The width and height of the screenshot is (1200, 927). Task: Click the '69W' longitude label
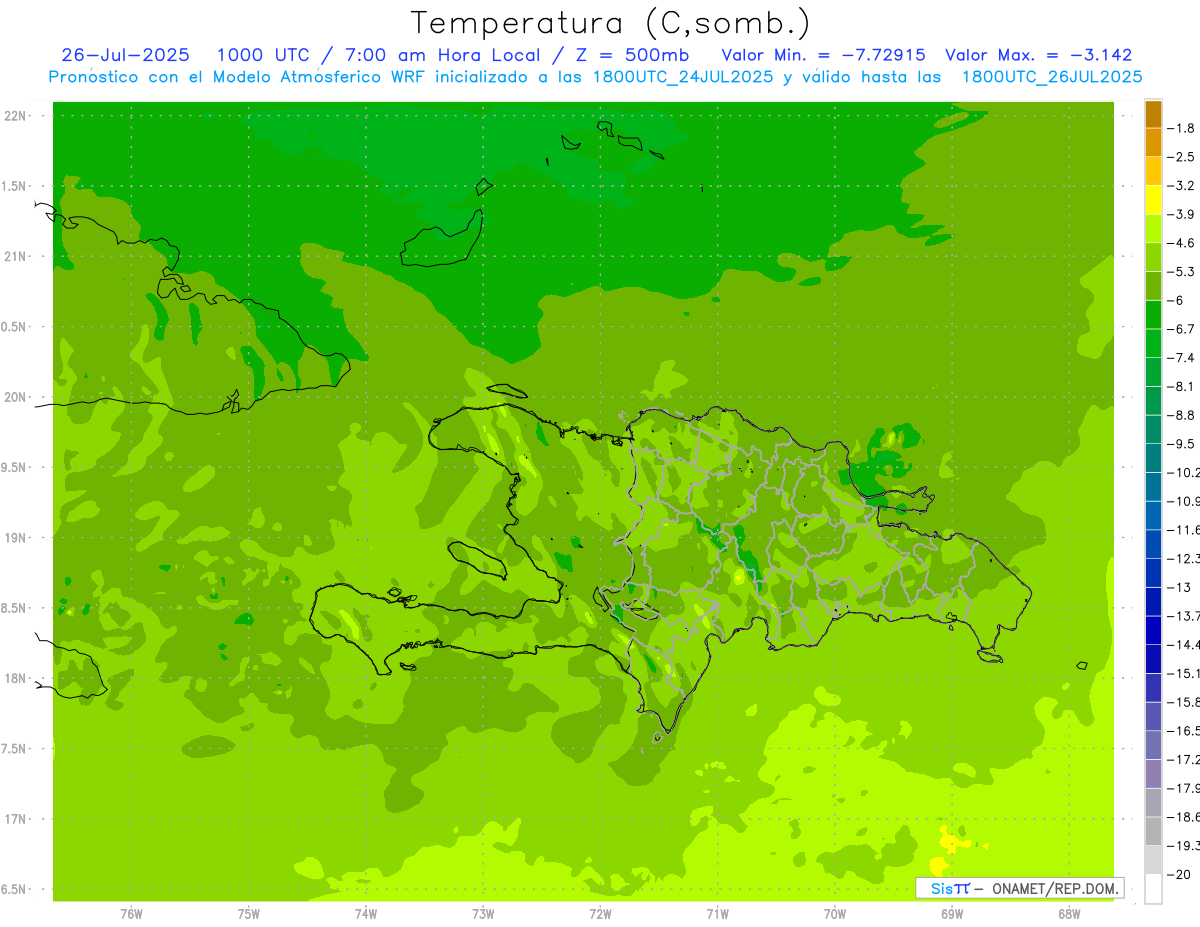pyautogui.click(x=952, y=913)
